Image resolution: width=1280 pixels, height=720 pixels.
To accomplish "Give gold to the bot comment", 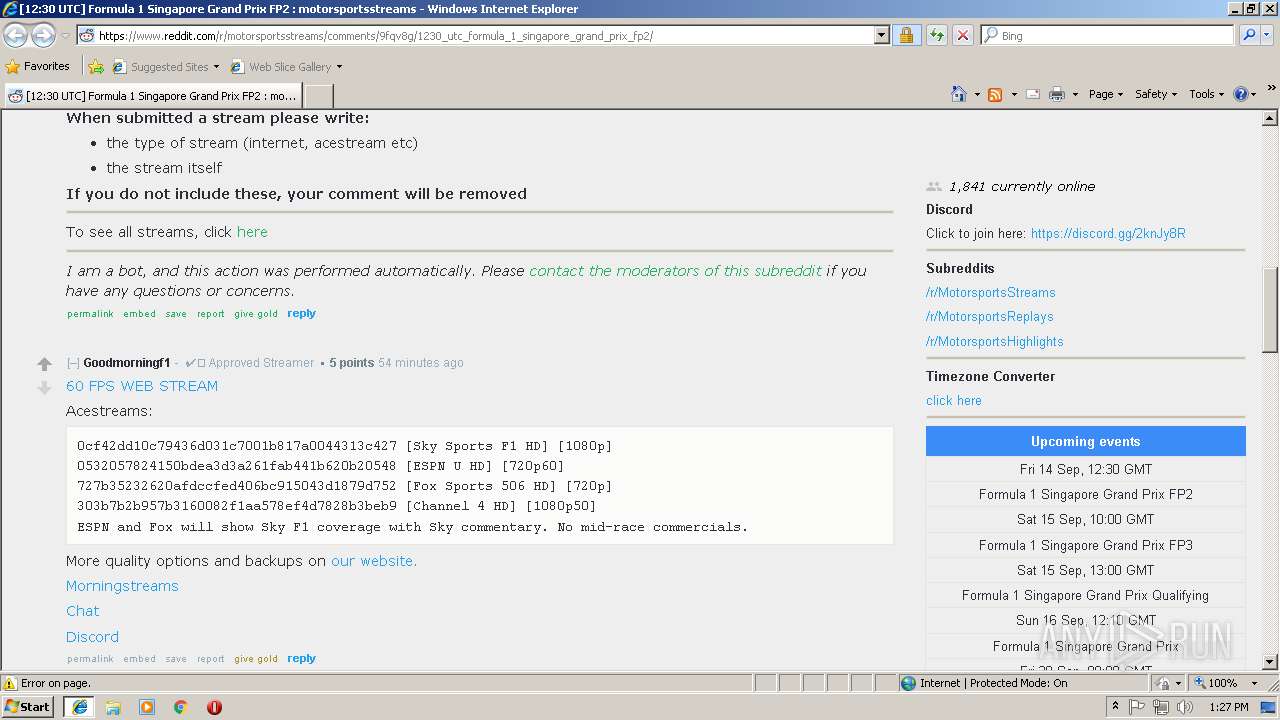I will 256,314.
